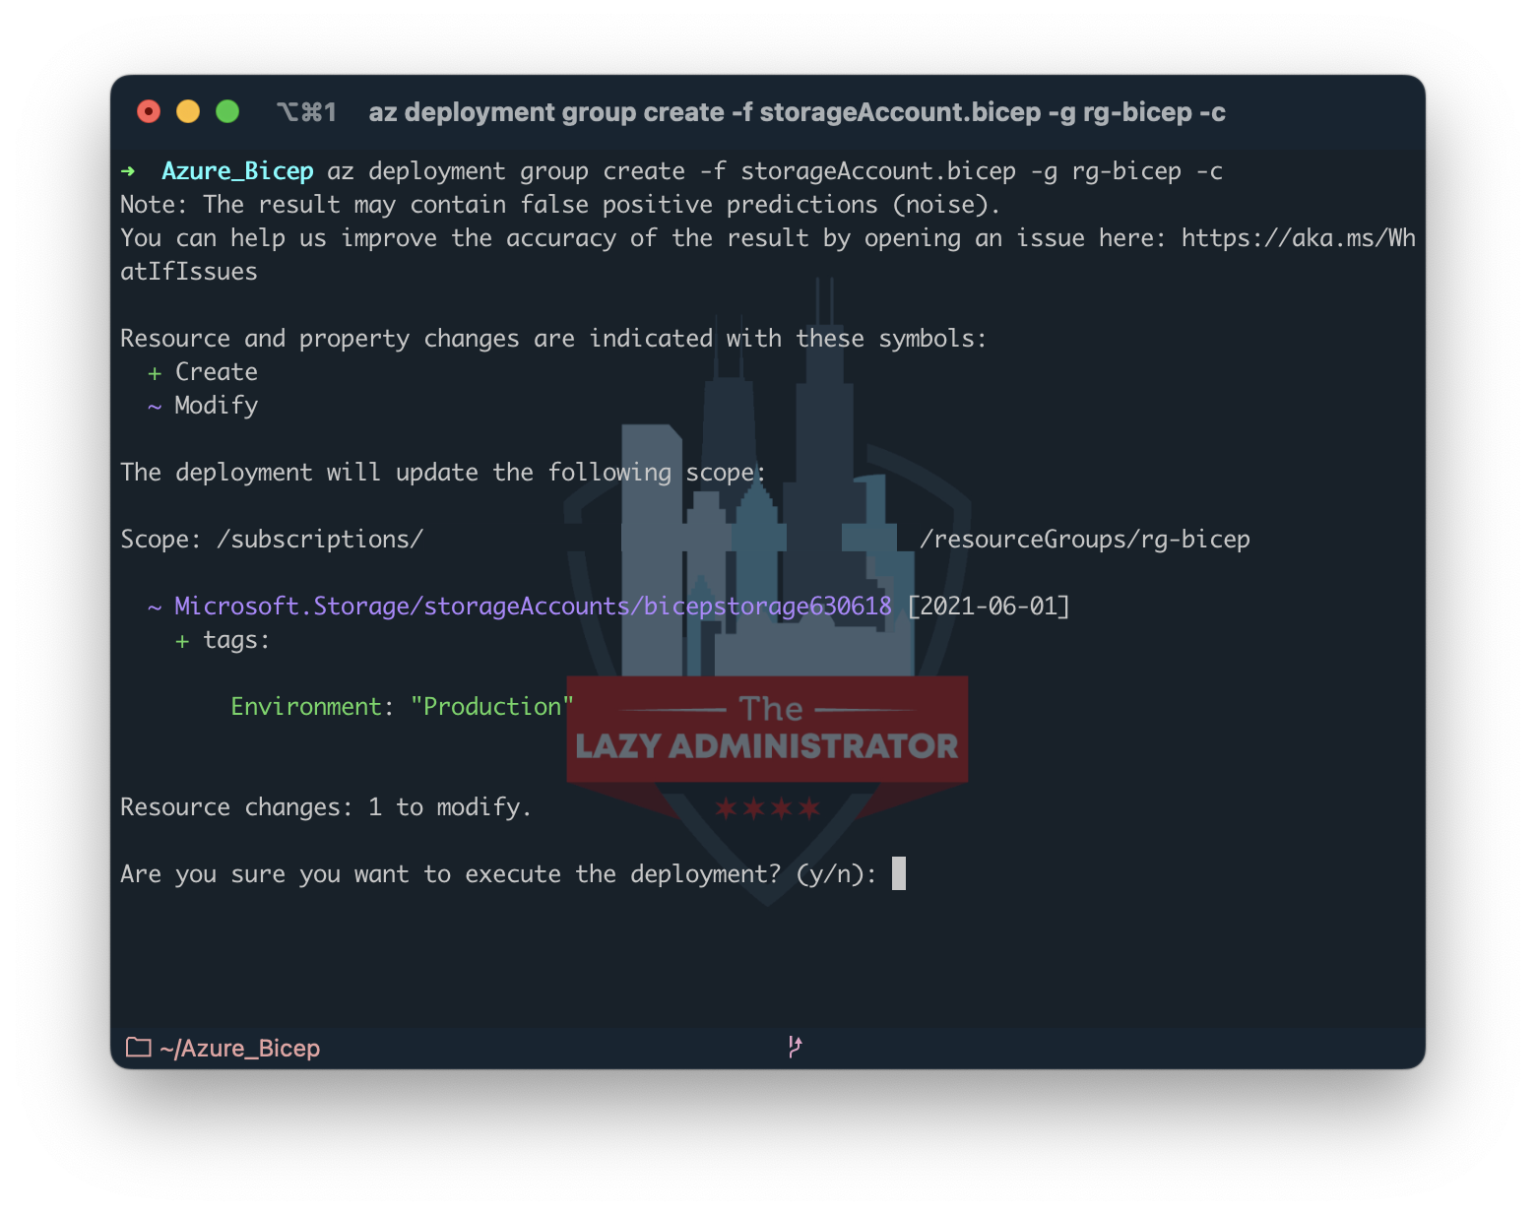The width and height of the screenshot is (1536, 1215).
Task: Click the storageAccount.bicep filename in the command
Action: point(878,171)
